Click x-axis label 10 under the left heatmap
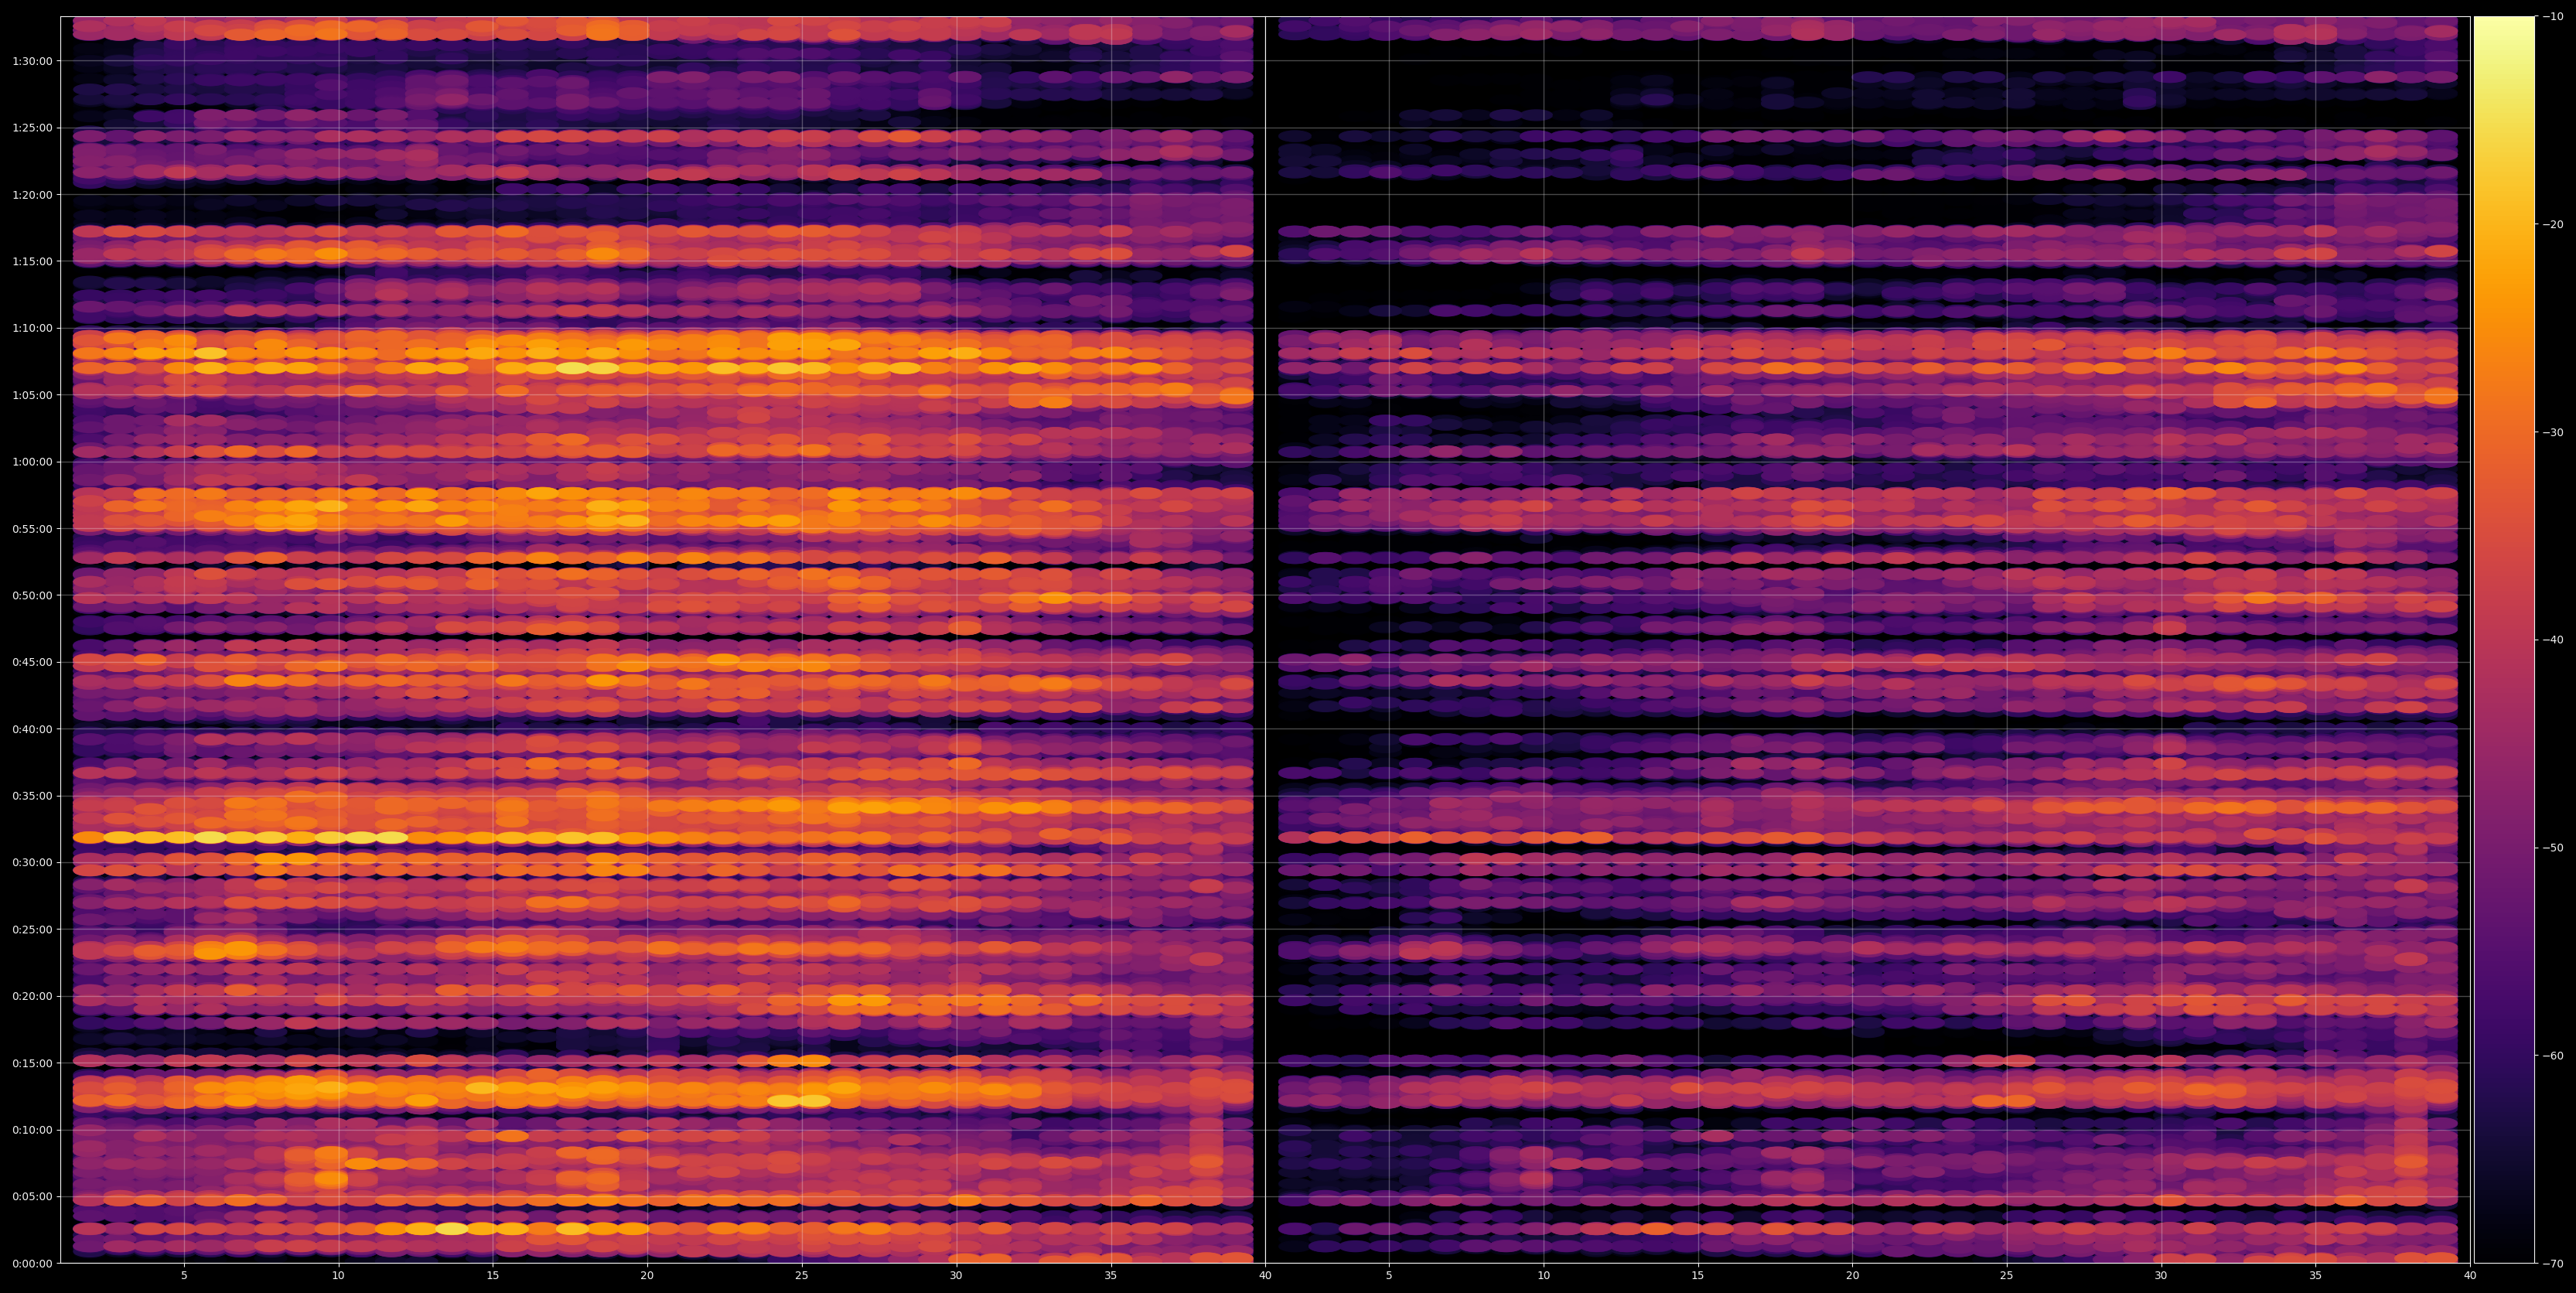The image size is (2576, 1293). click(x=338, y=1276)
